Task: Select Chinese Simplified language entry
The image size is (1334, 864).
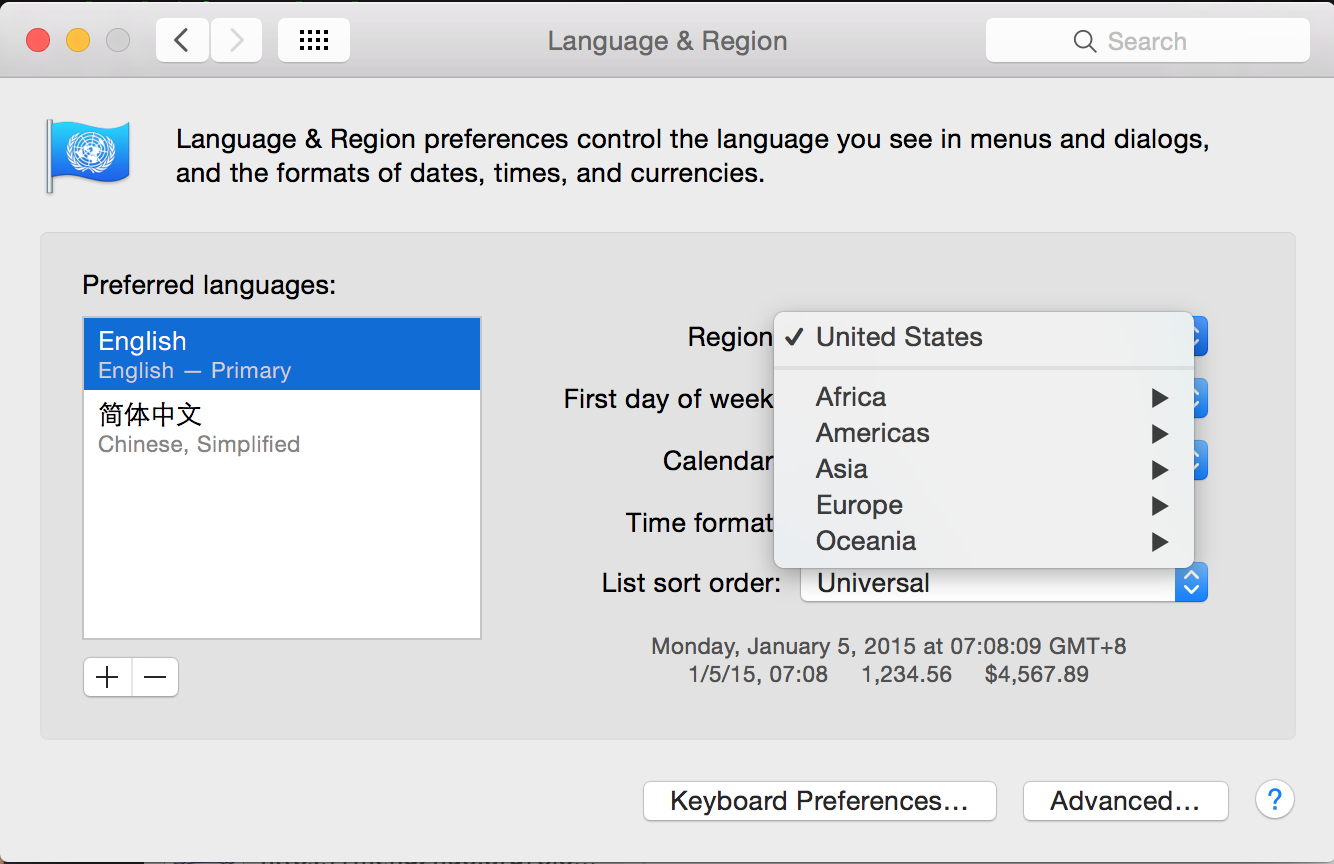Action: pyautogui.click(x=282, y=427)
